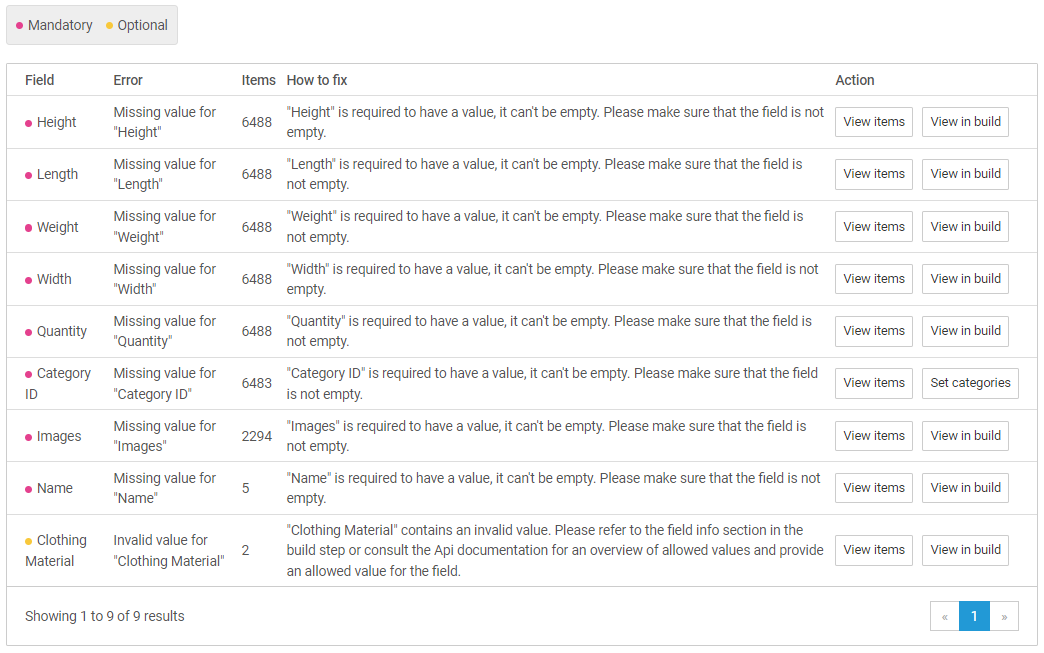View items with missing Name
The width and height of the screenshot is (1044, 653).
[x=873, y=488]
